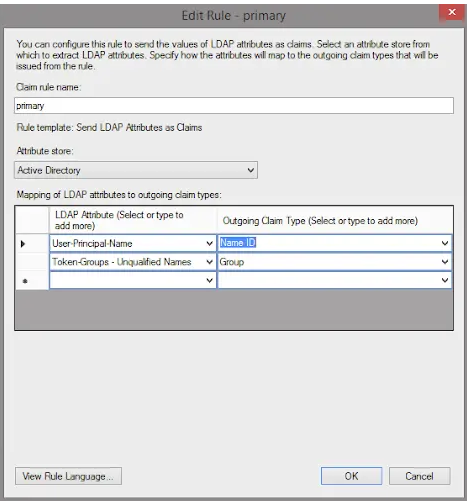This screenshot has height=503, width=469.
Task: Open the Attribute store dropdown
Action: pyautogui.click(x=136, y=170)
